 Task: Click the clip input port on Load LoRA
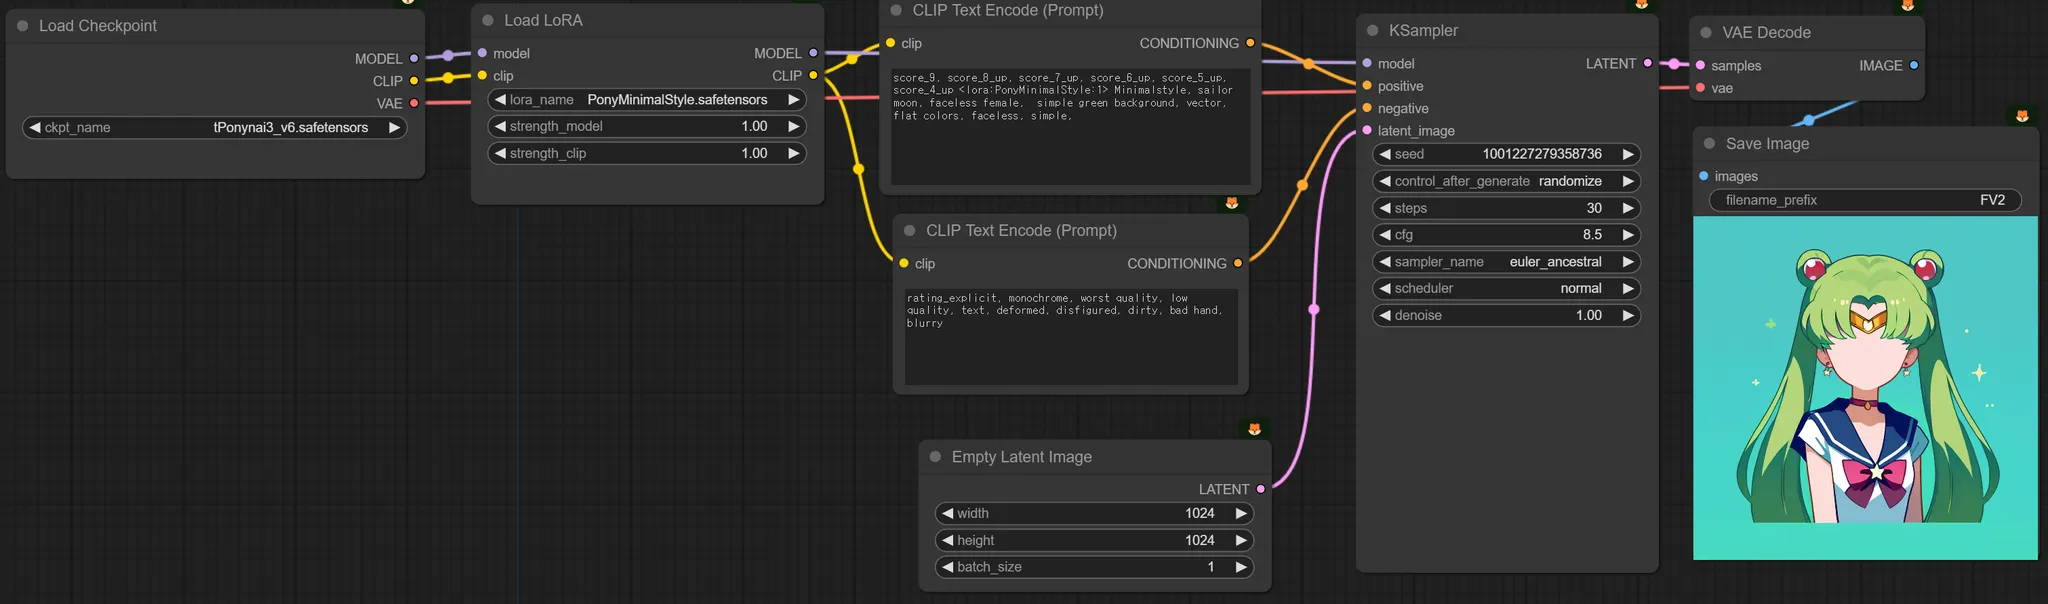[482, 75]
